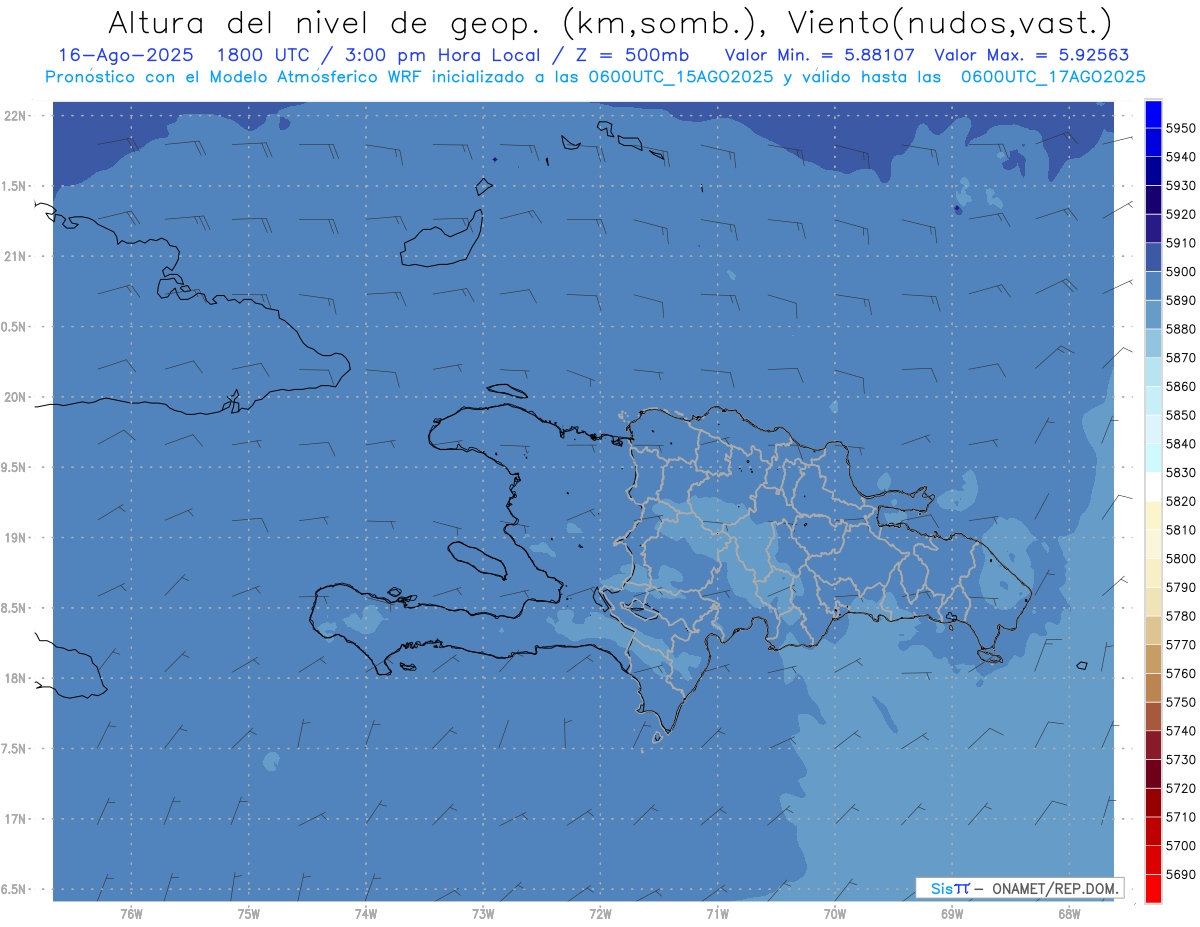Click the '69W' longitude label

[x=952, y=914]
